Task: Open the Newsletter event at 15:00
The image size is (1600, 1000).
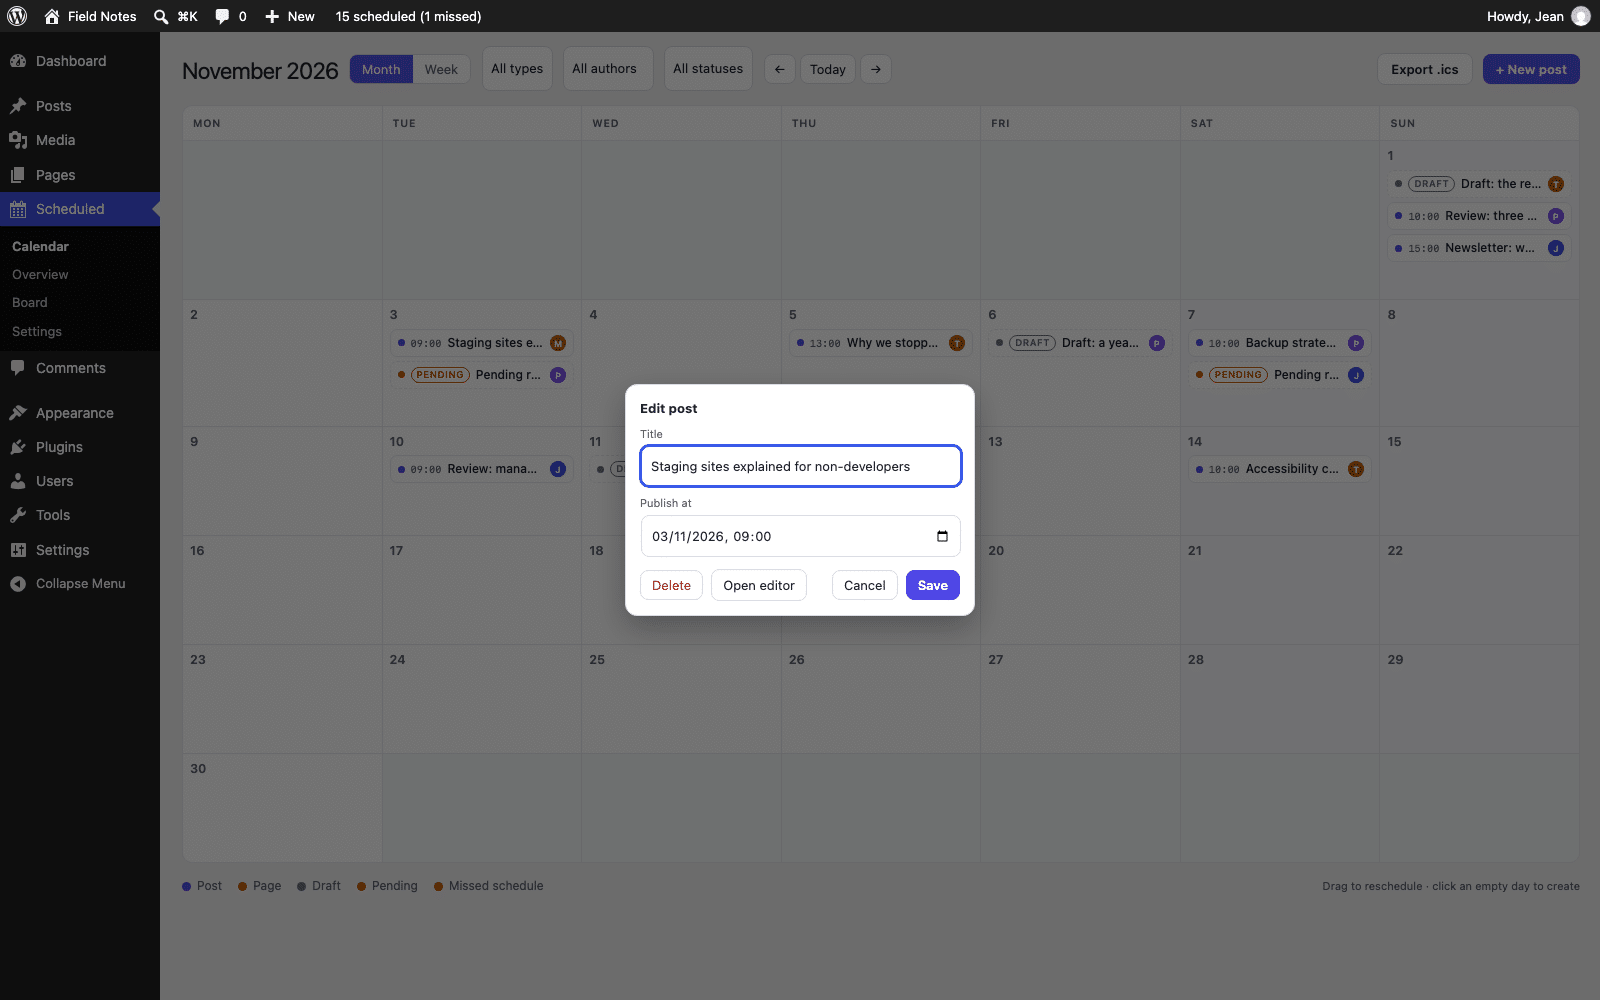Action: click(x=1479, y=248)
